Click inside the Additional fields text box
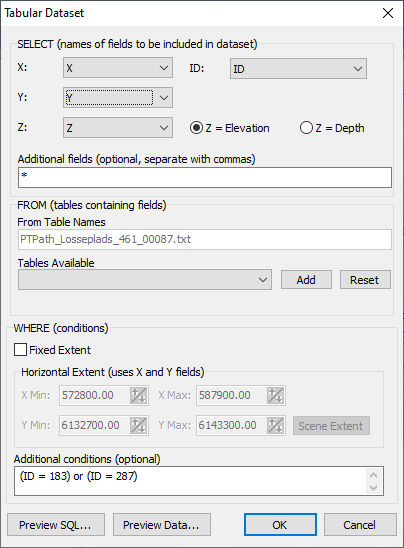The image size is (404, 548). 205,178
